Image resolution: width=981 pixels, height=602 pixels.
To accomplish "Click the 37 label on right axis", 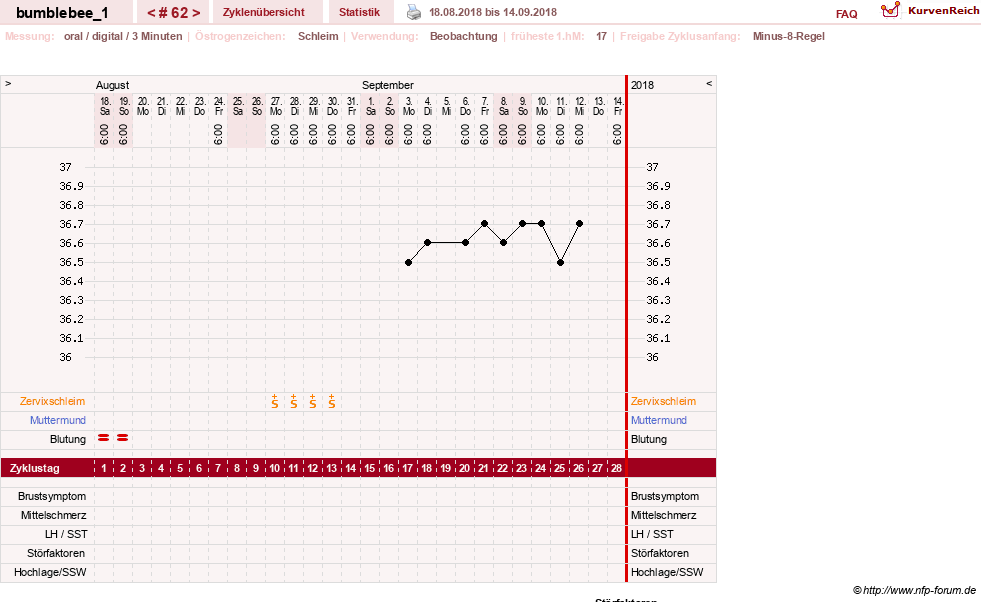I will click(x=652, y=167).
